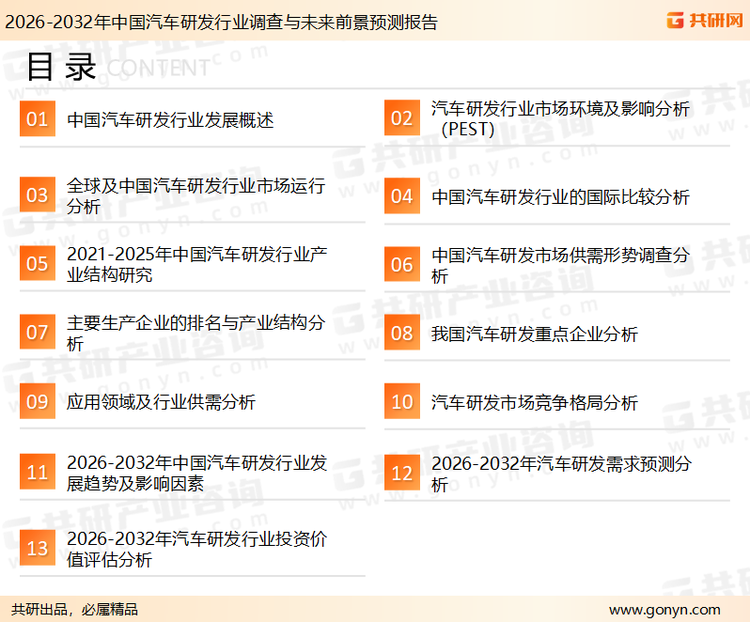Screen dimensions: 750x622
Task: Select chapter title 2026-2032年汽车研发需求预测分析
Action: (561, 474)
